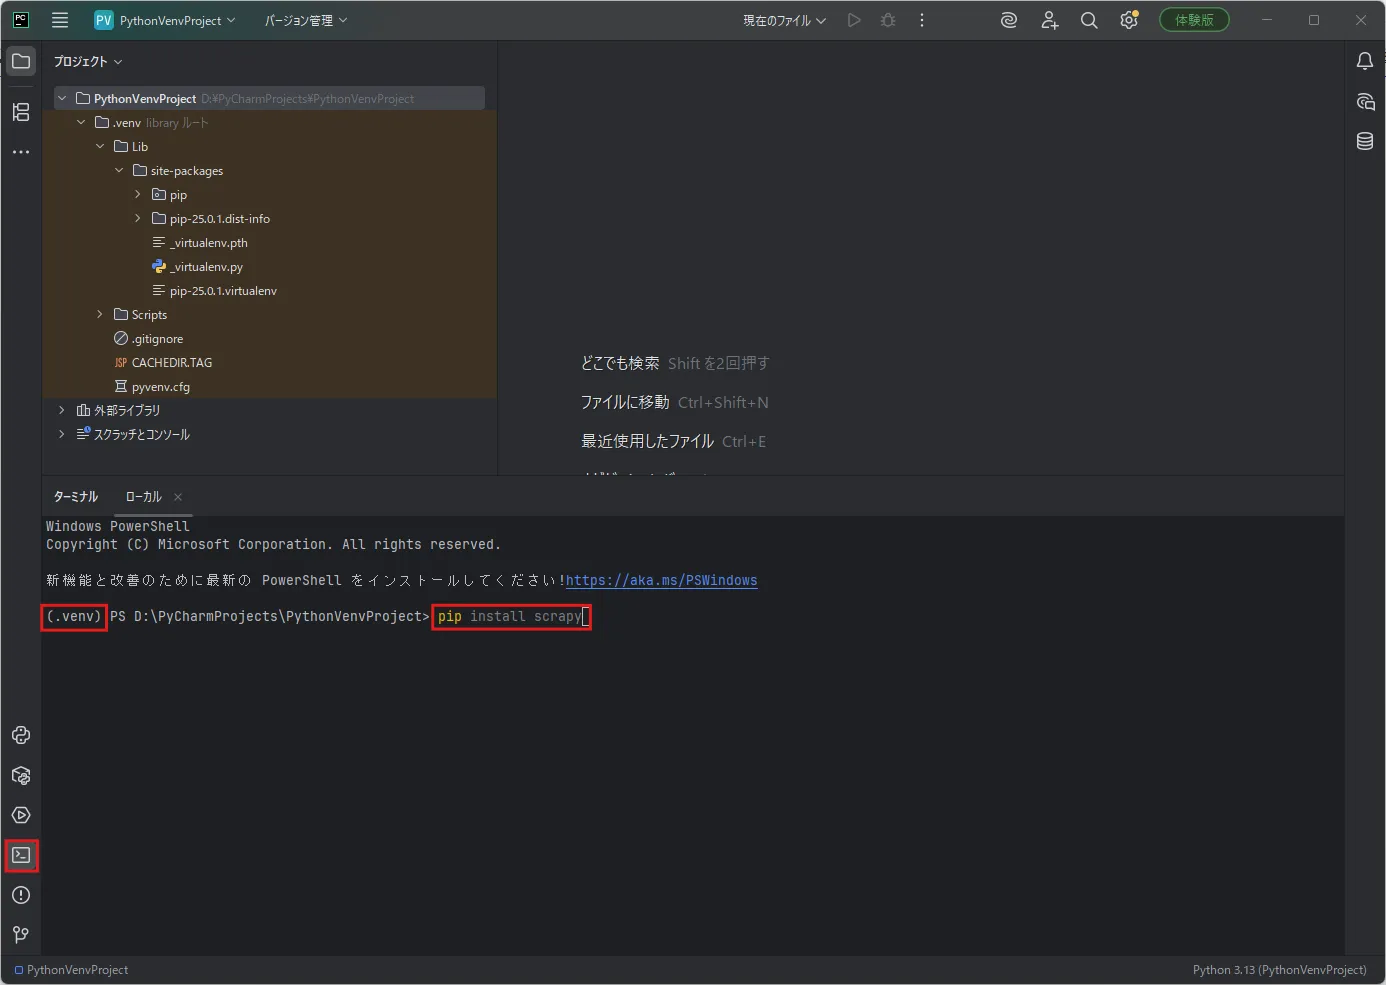Open the AI Assistant swirl icon in toolbar
Screen dimensions: 1386x985
tap(1009, 20)
